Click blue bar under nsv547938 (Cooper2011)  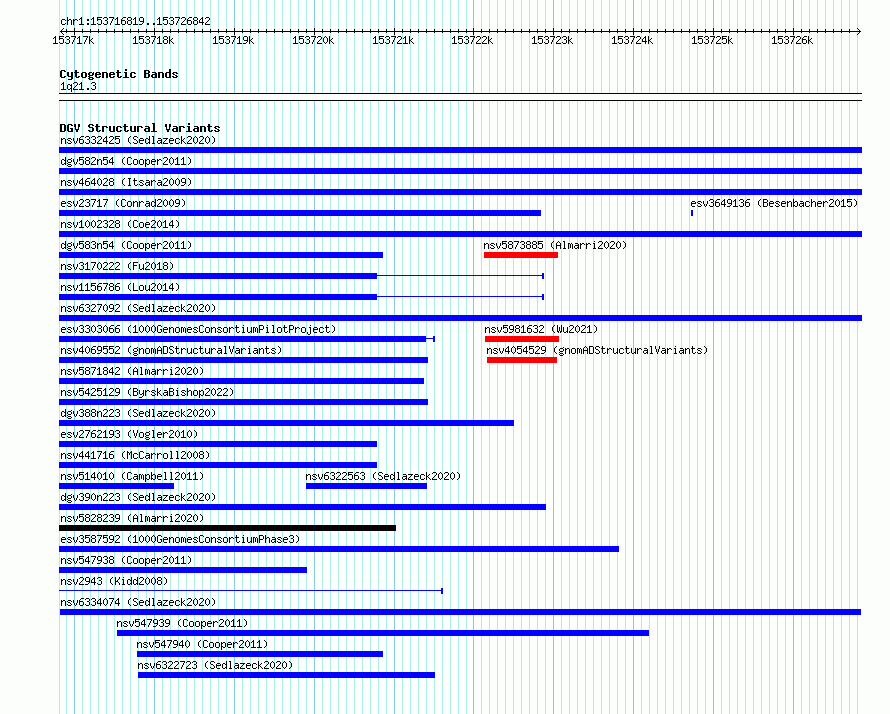(x=183, y=570)
